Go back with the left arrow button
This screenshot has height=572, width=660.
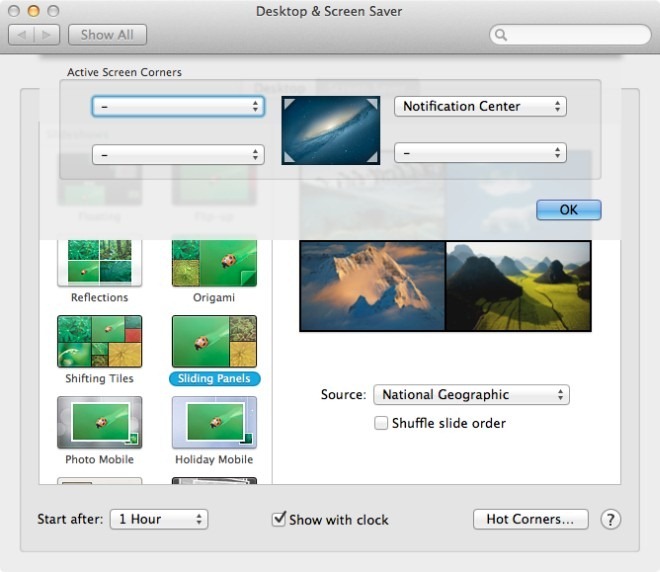[21, 35]
